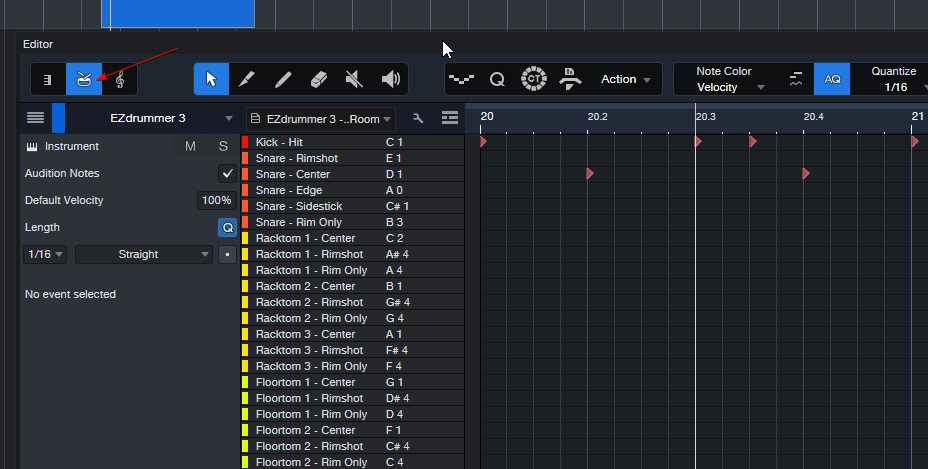Screen dimensions: 928x469
Task: Toggle Length quantize Q button
Action: tap(227, 227)
